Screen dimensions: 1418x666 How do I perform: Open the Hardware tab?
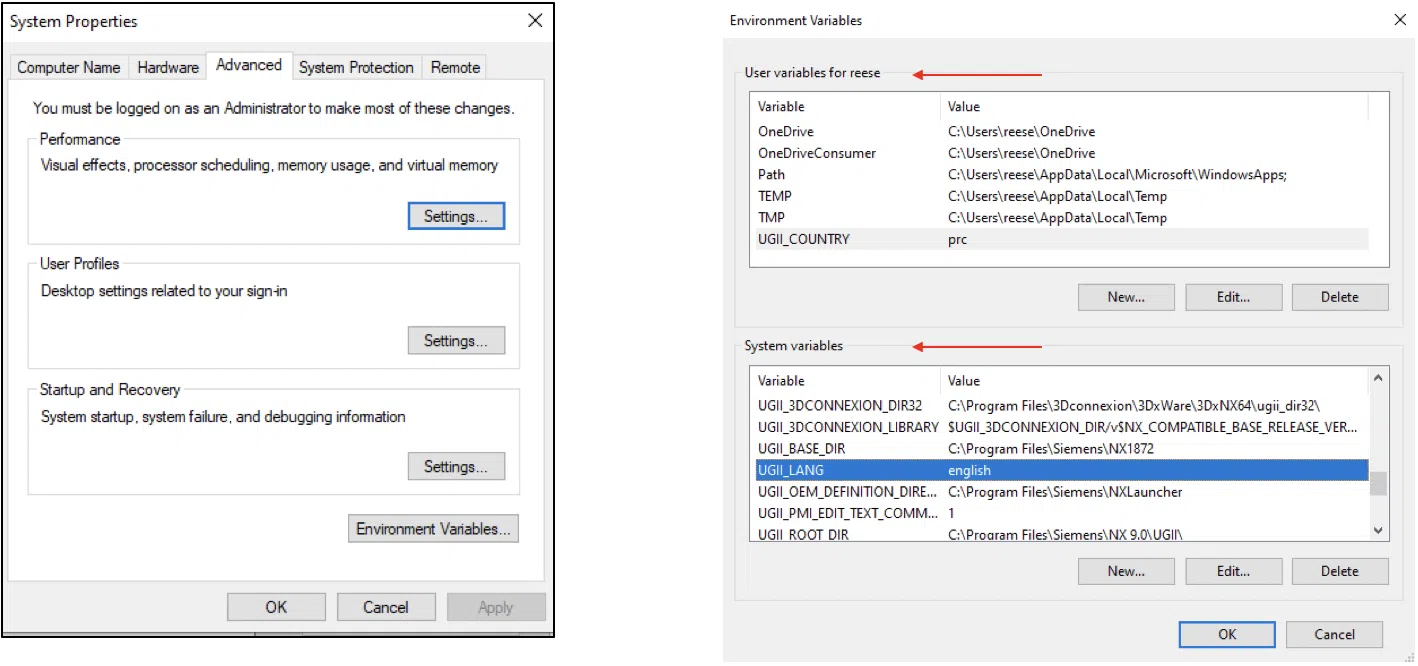tap(168, 67)
